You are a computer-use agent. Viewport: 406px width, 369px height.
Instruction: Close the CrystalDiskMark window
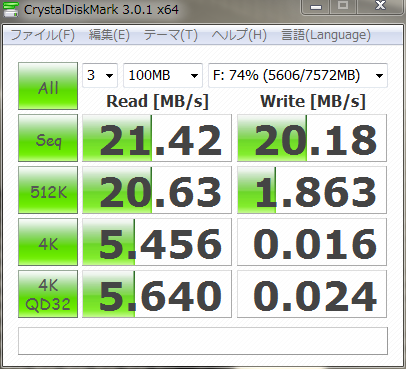click(380, 7)
